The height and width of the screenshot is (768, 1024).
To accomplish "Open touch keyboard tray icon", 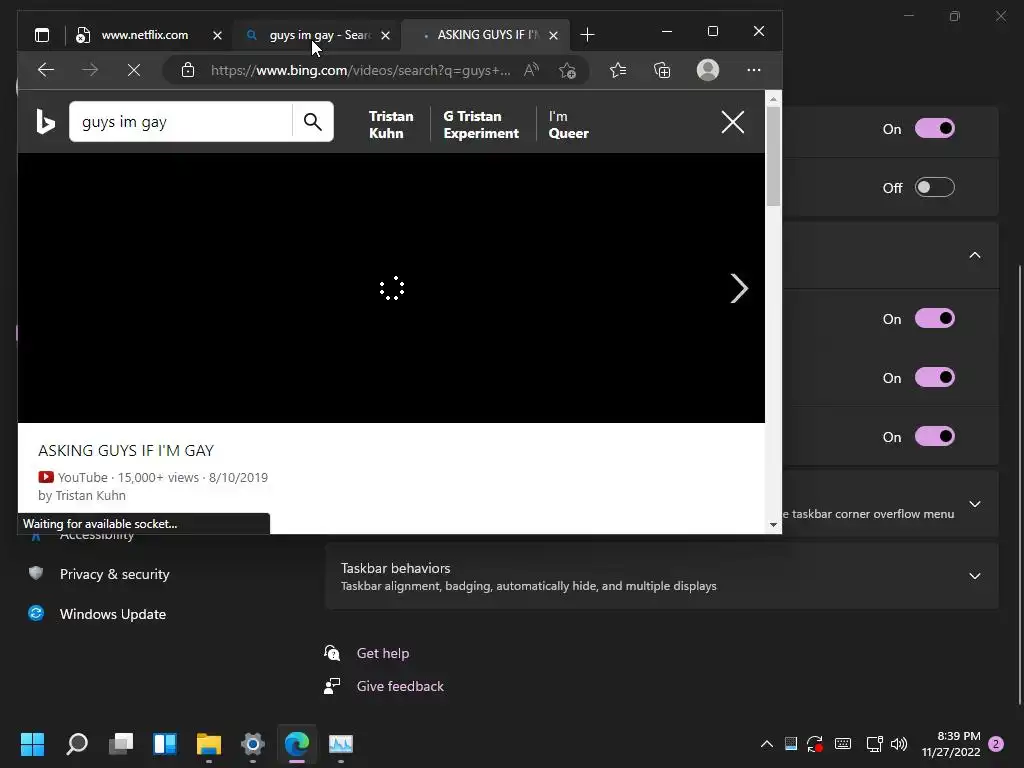I will (843, 744).
